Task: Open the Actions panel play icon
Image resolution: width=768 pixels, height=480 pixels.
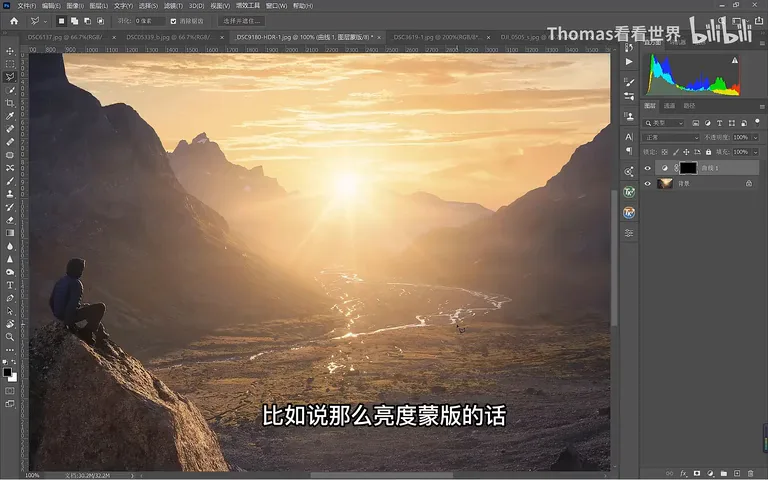Action: pyautogui.click(x=629, y=62)
